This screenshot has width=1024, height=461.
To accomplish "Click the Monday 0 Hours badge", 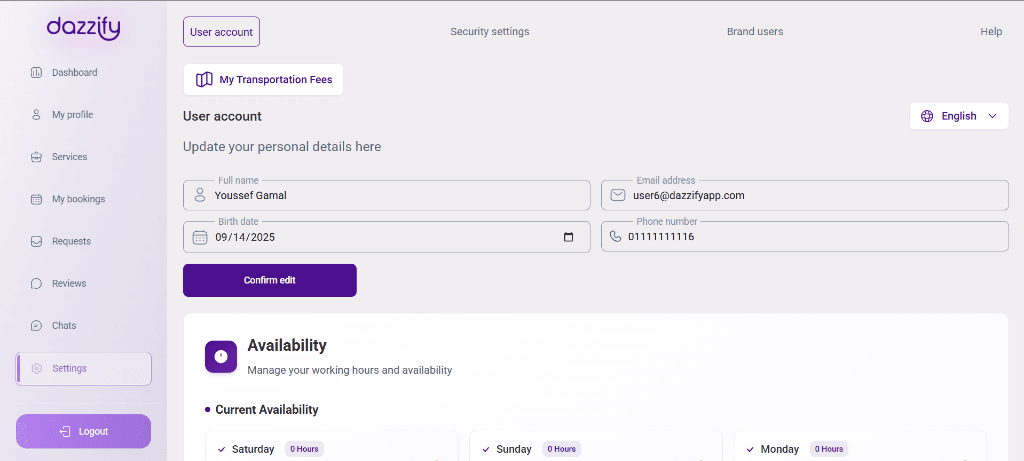I will pos(829,449).
